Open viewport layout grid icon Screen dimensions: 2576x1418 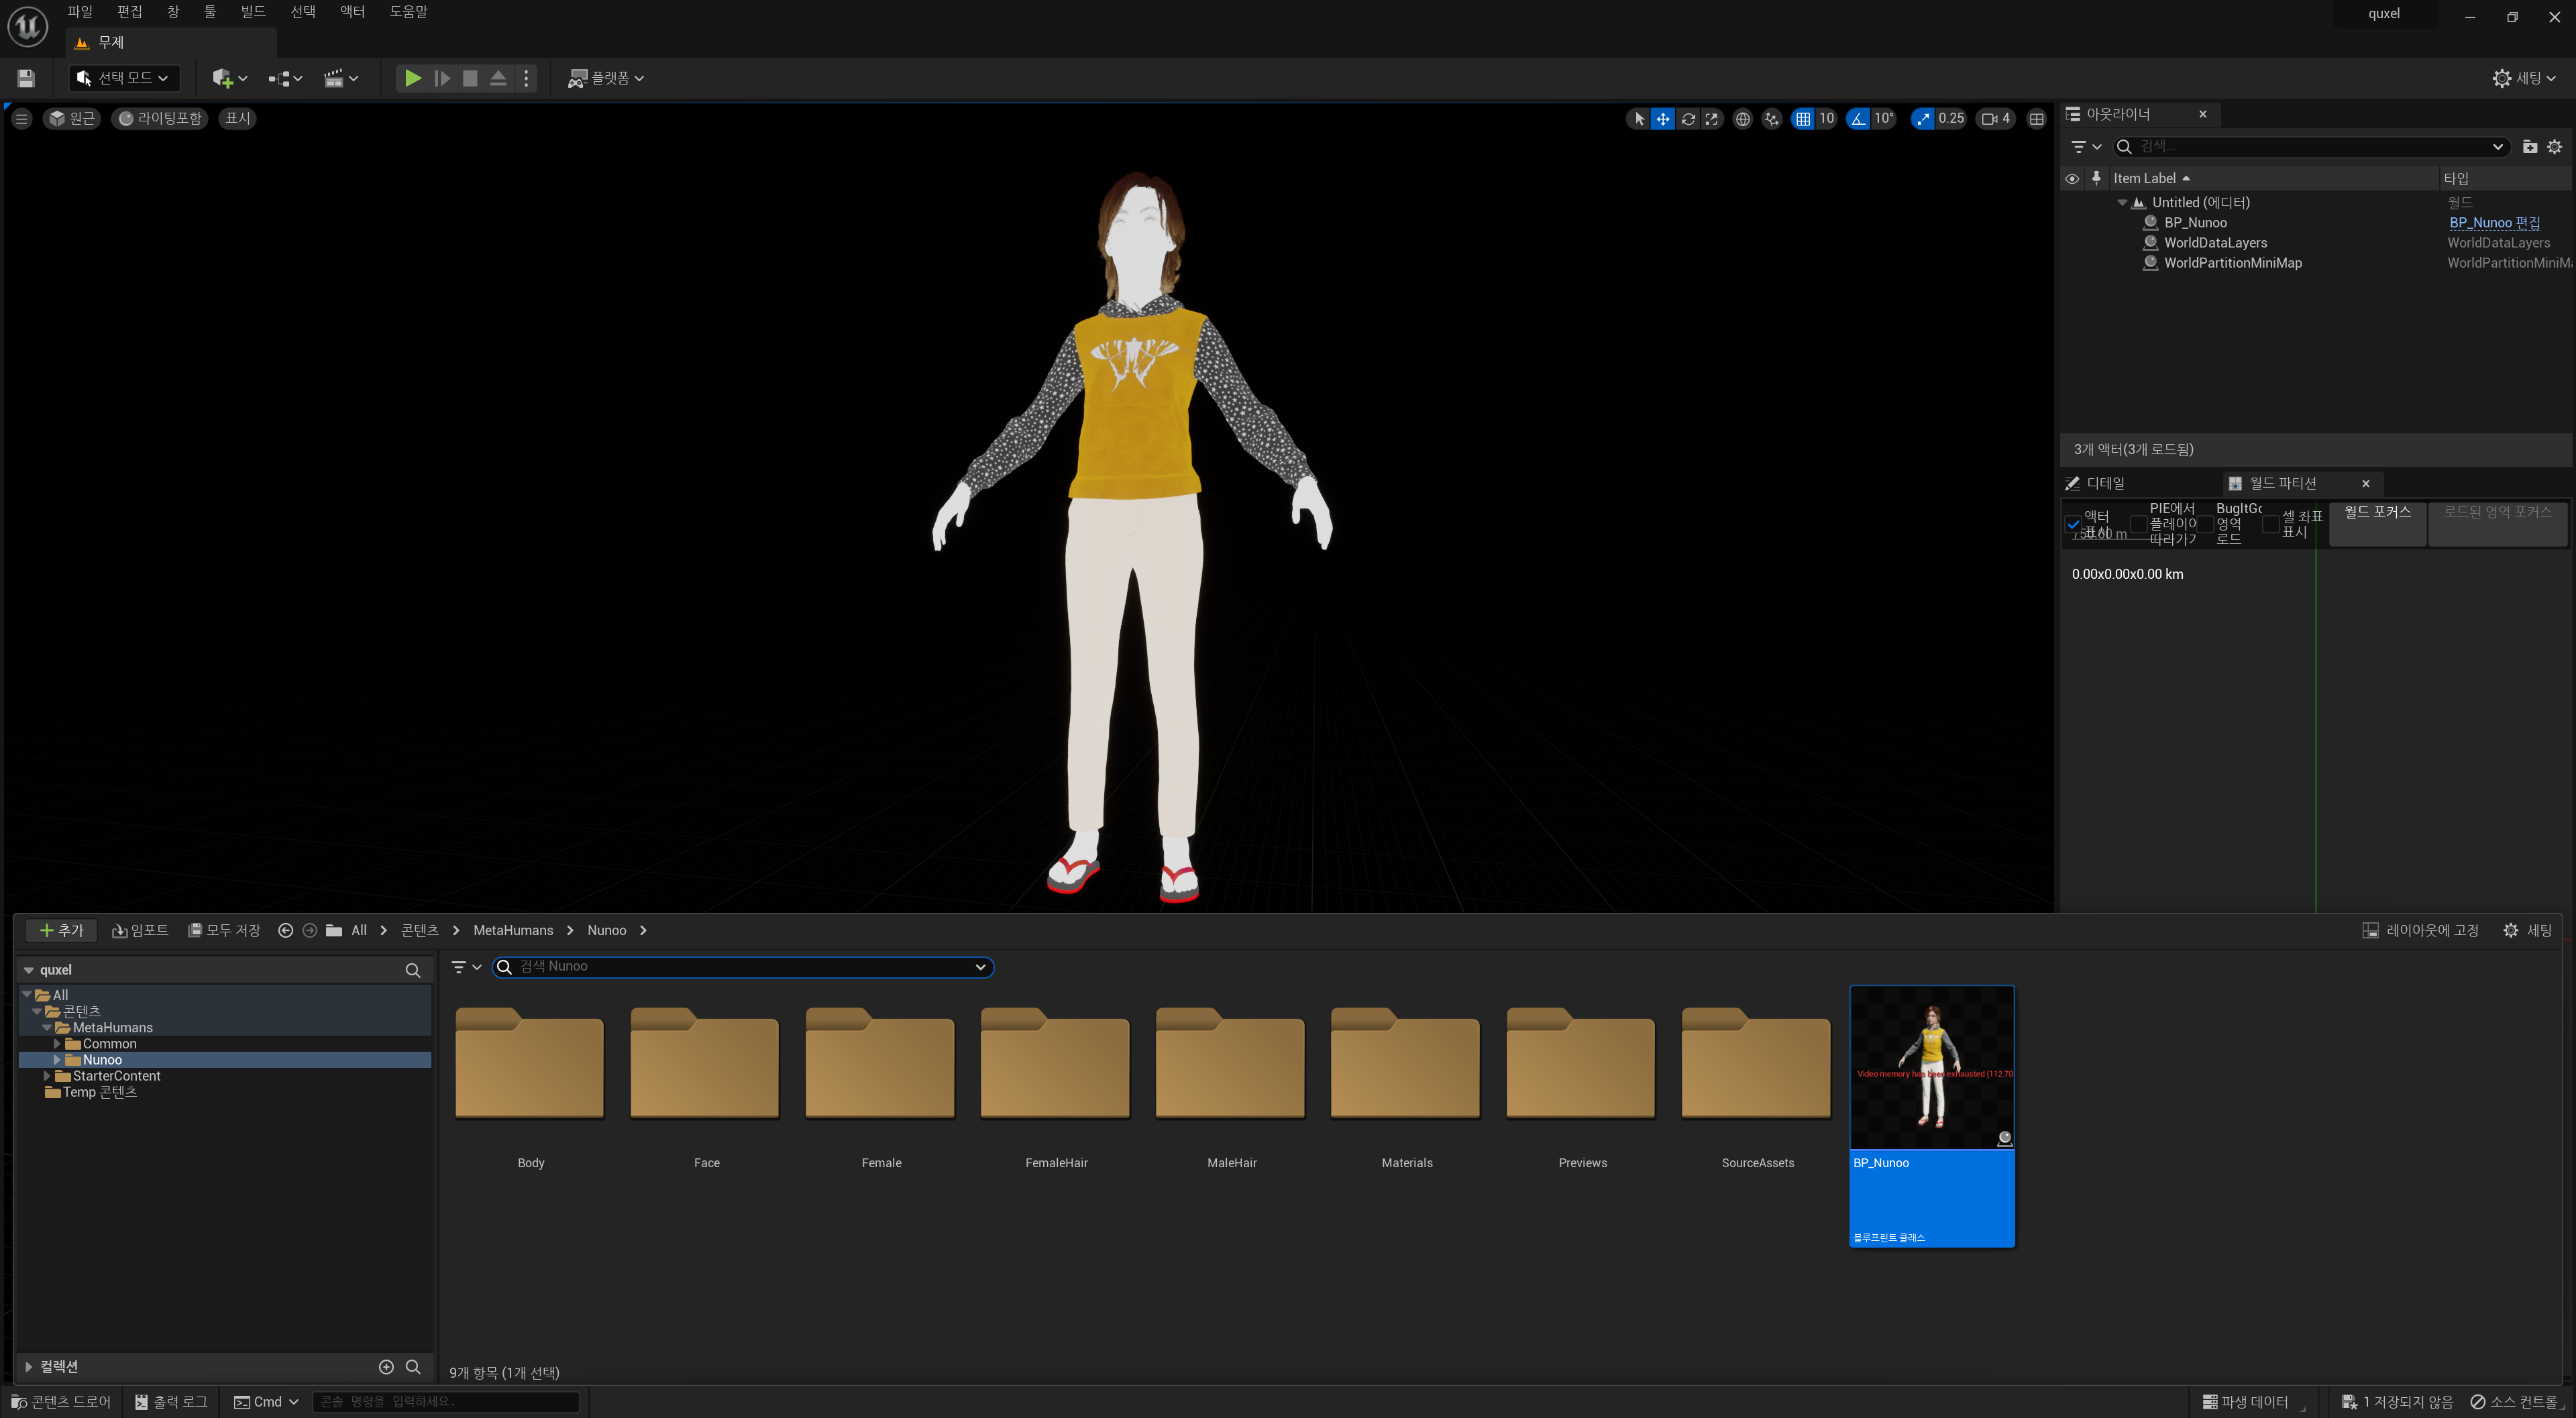tap(2036, 119)
